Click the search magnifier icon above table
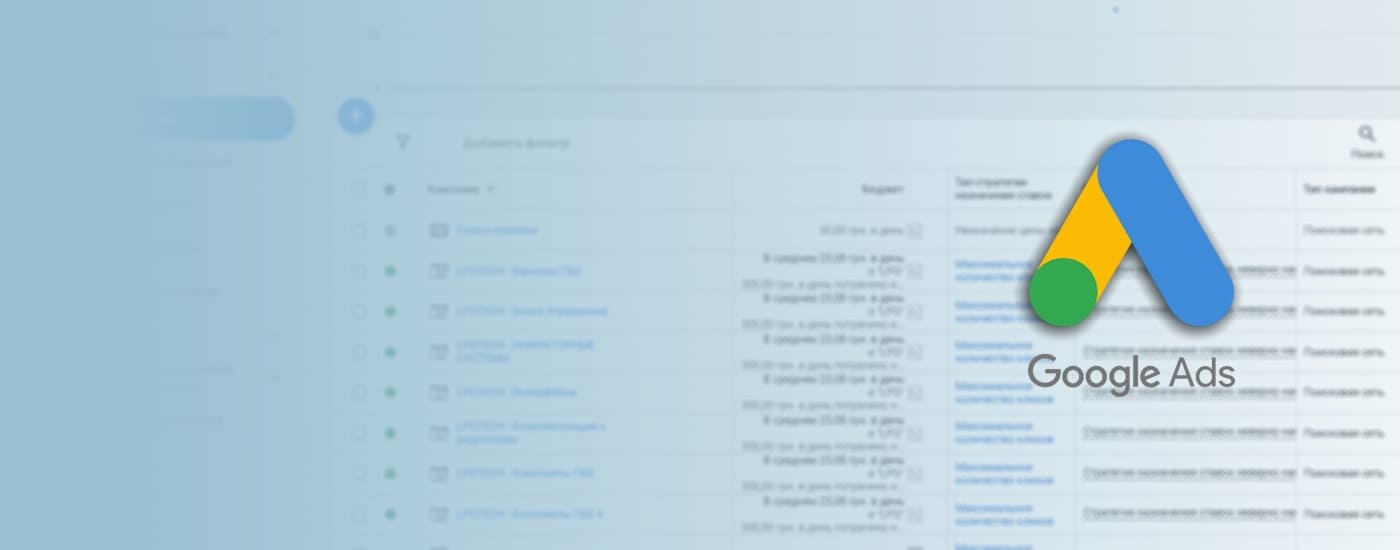The image size is (1400, 550). 1366,134
